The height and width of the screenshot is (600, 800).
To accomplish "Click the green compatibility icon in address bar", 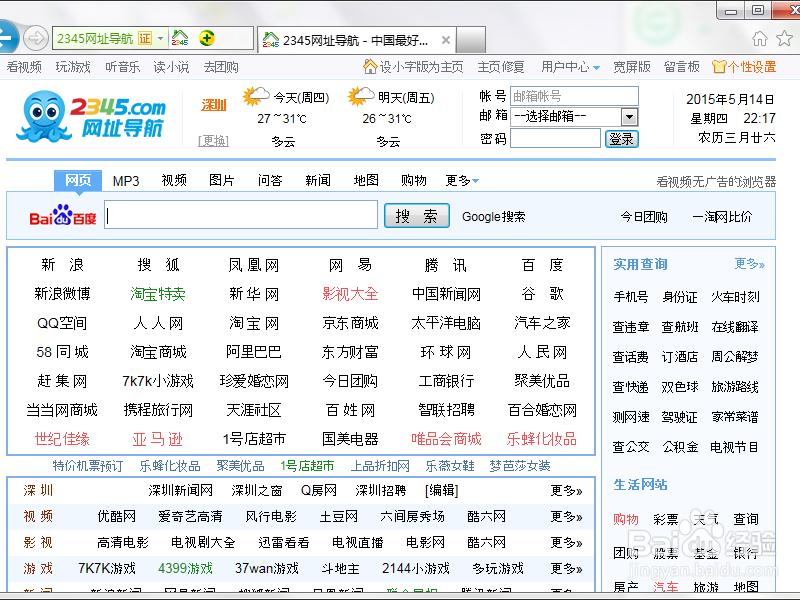I will [x=207, y=38].
